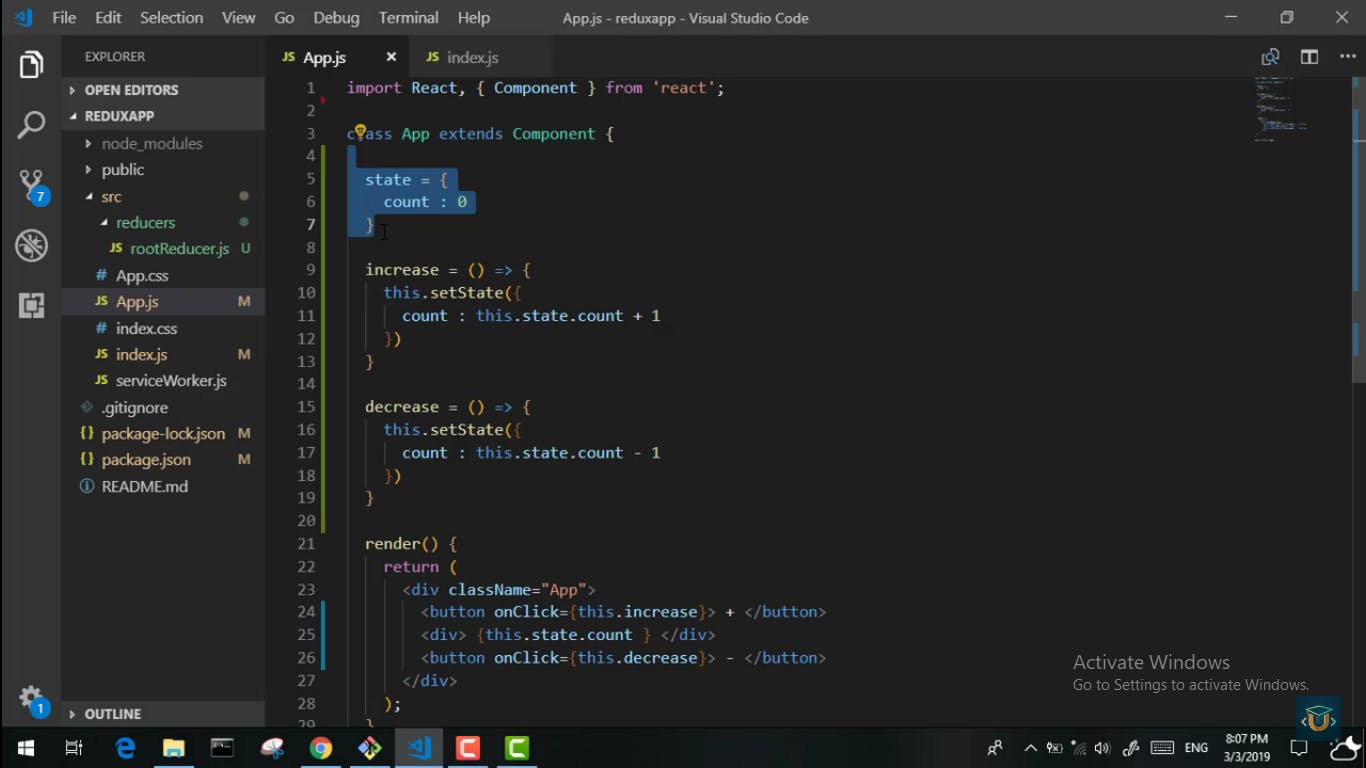Viewport: 1366px width, 768px height.
Task: Open package-lock.json in the explorer
Action: [x=164, y=434]
